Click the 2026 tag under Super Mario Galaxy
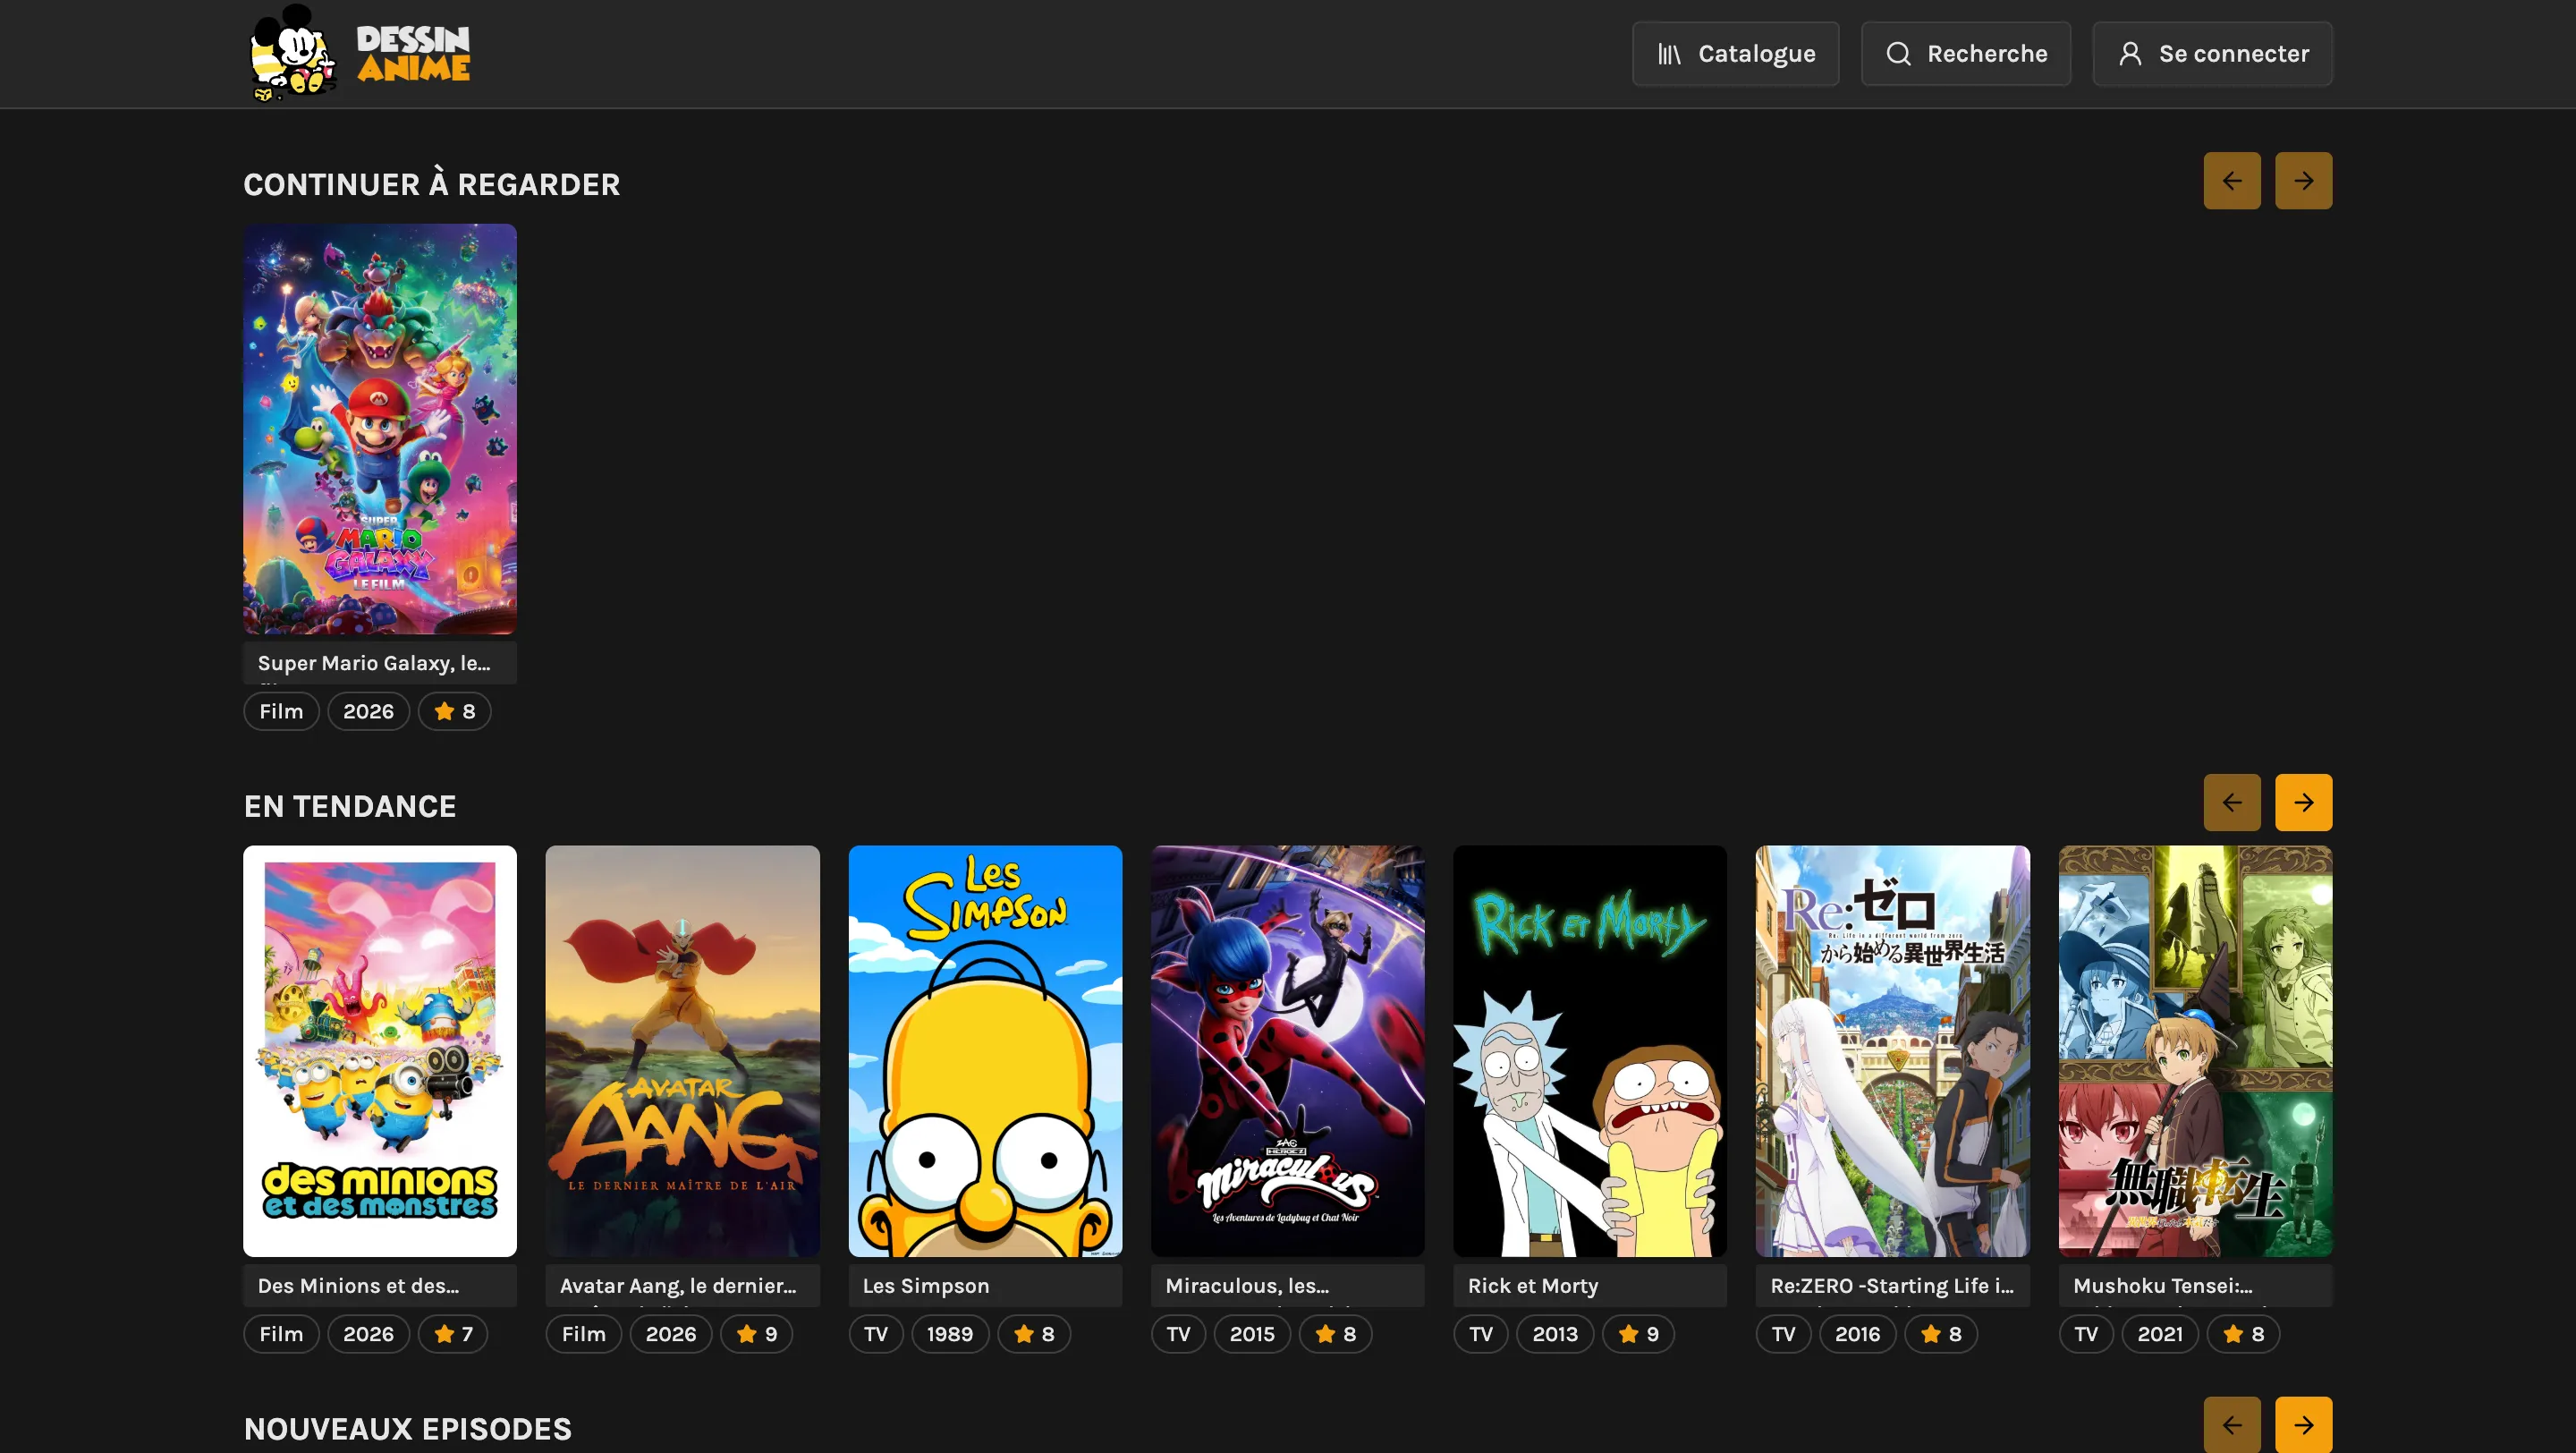Viewport: 2576px width, 1453px height. click(368, 711)
